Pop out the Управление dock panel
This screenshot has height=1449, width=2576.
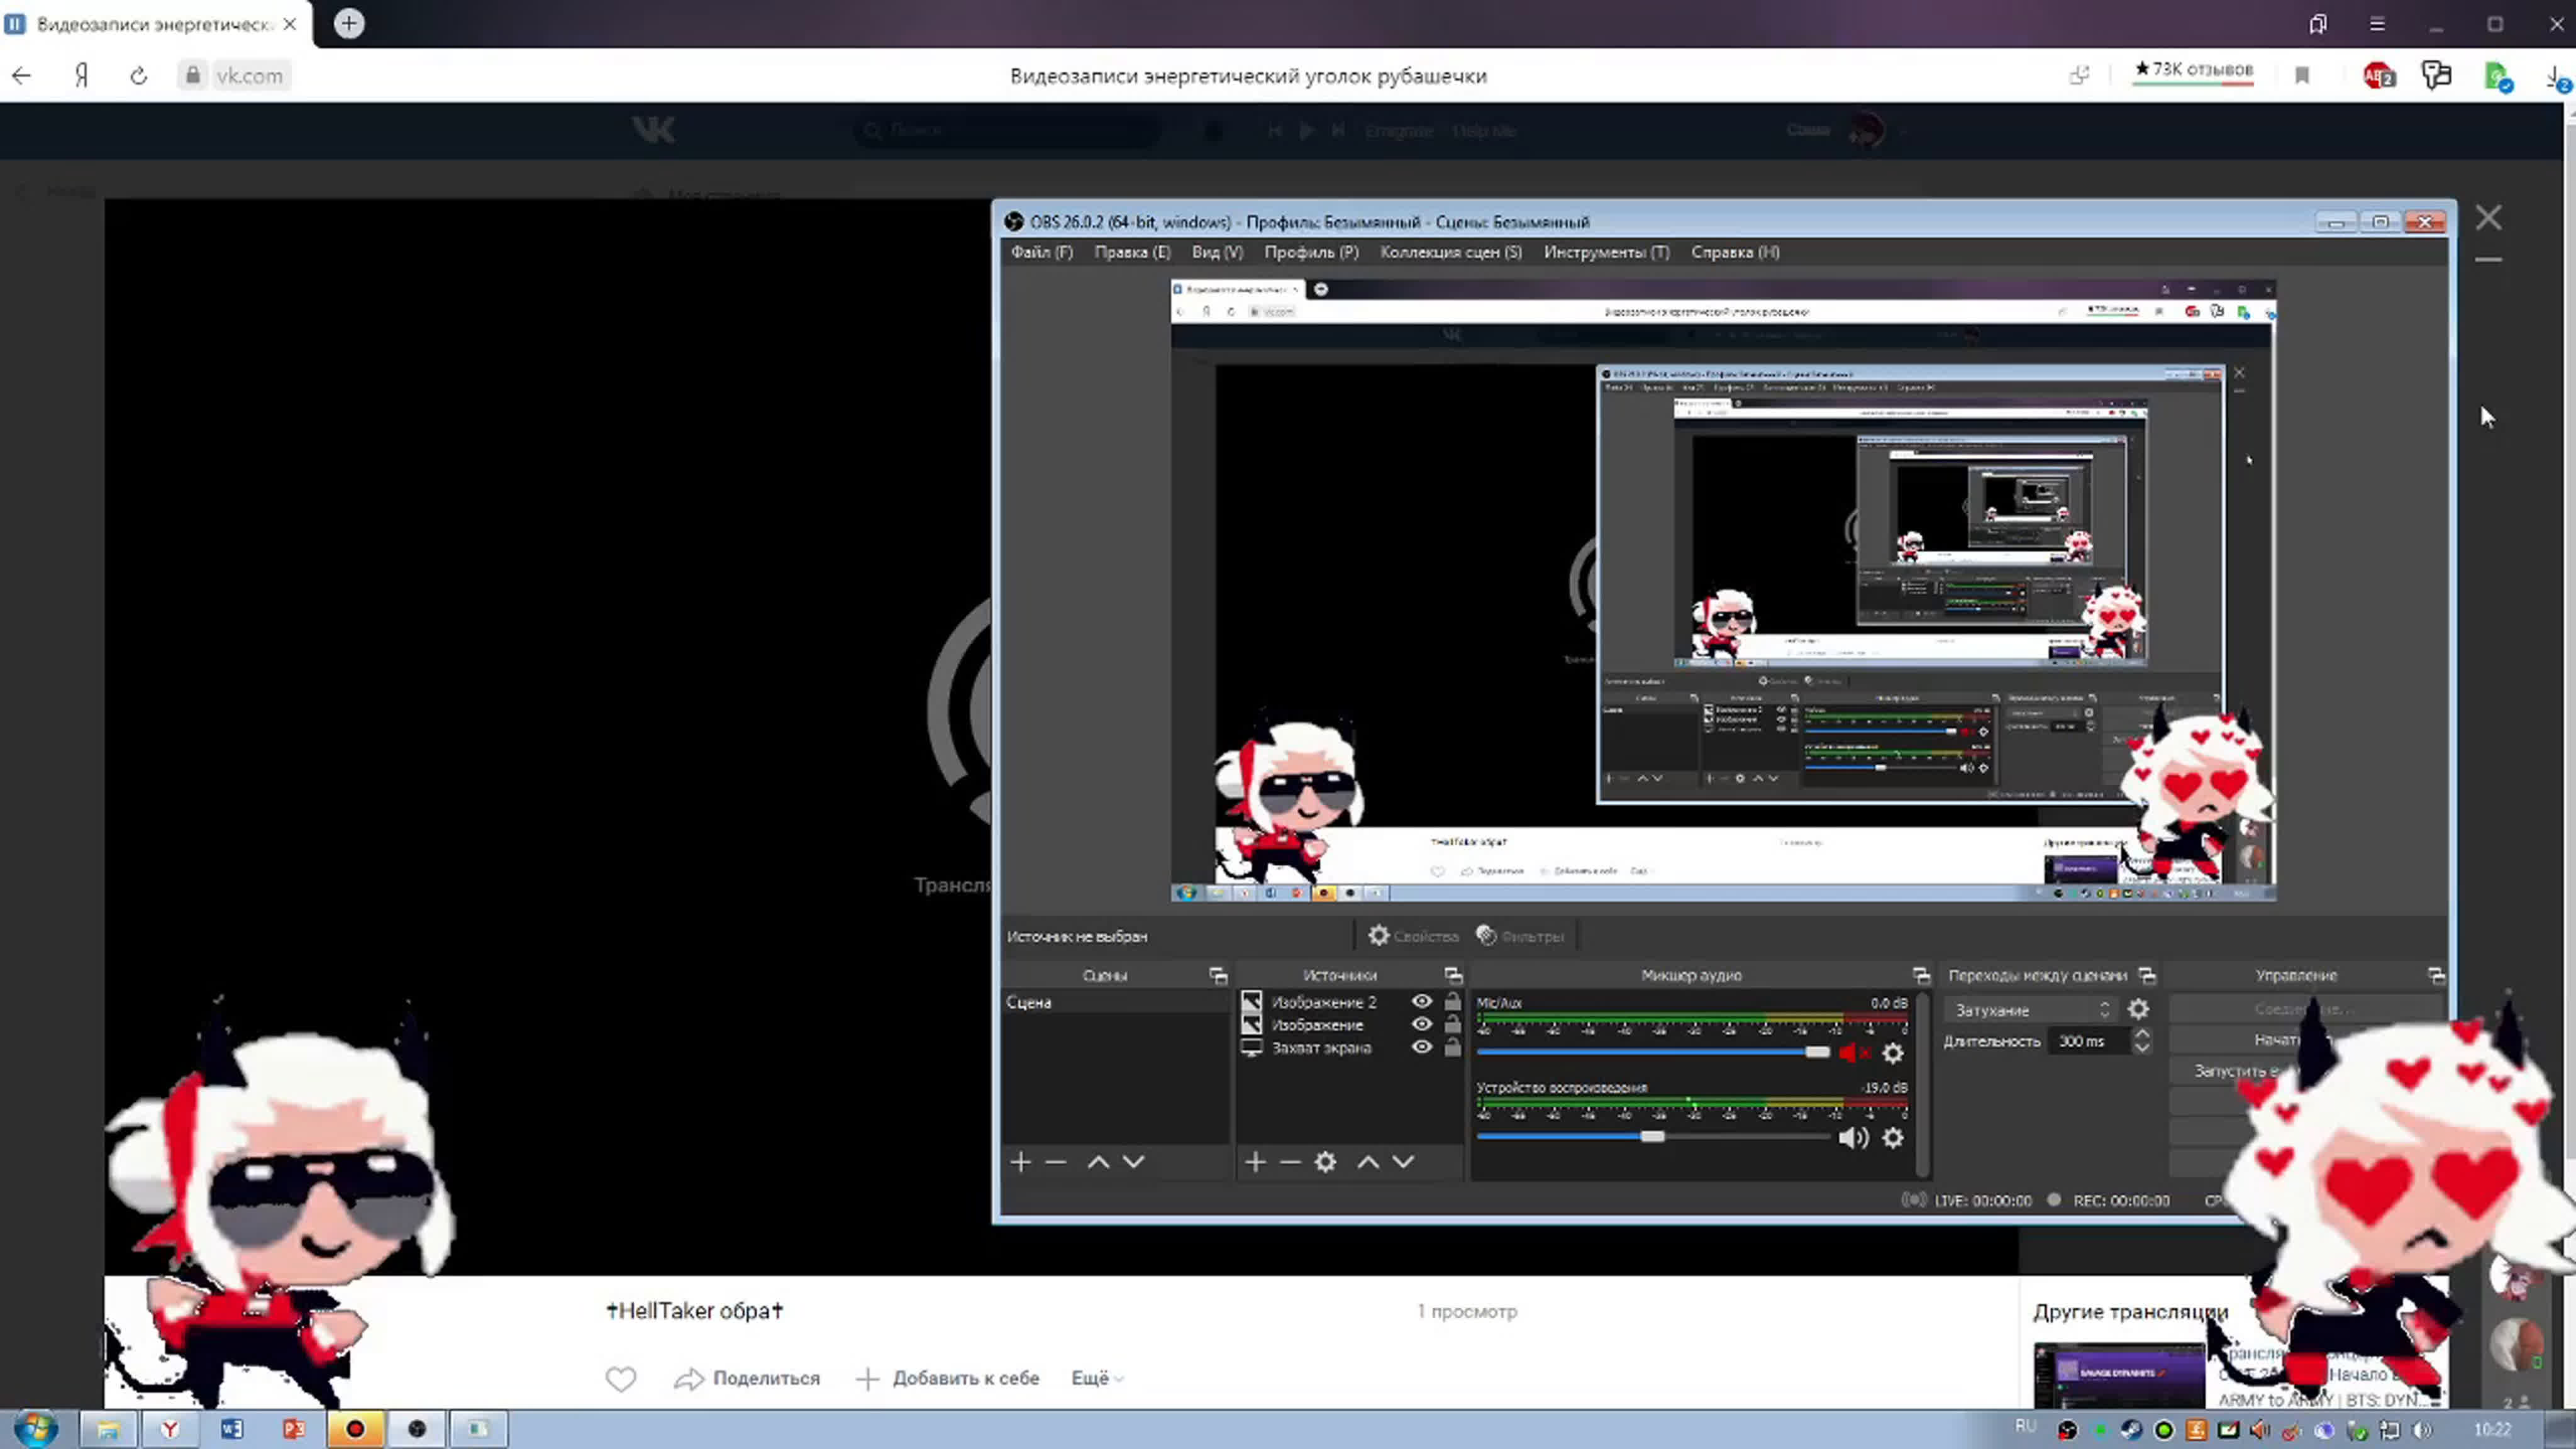click(2436, 975)
